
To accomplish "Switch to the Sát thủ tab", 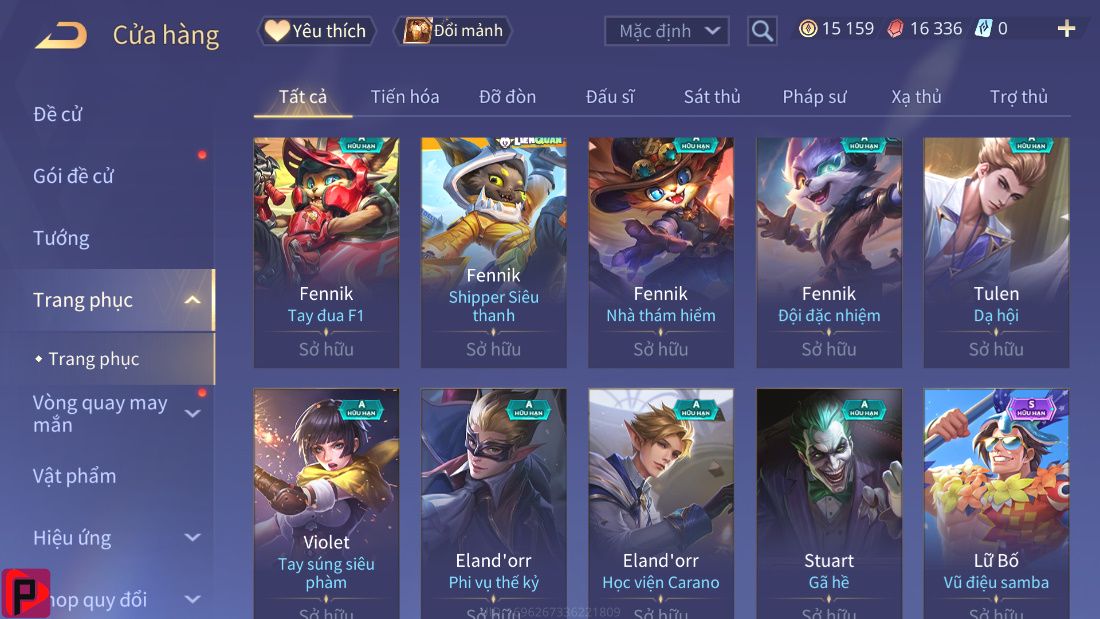I will coord(712,97).
